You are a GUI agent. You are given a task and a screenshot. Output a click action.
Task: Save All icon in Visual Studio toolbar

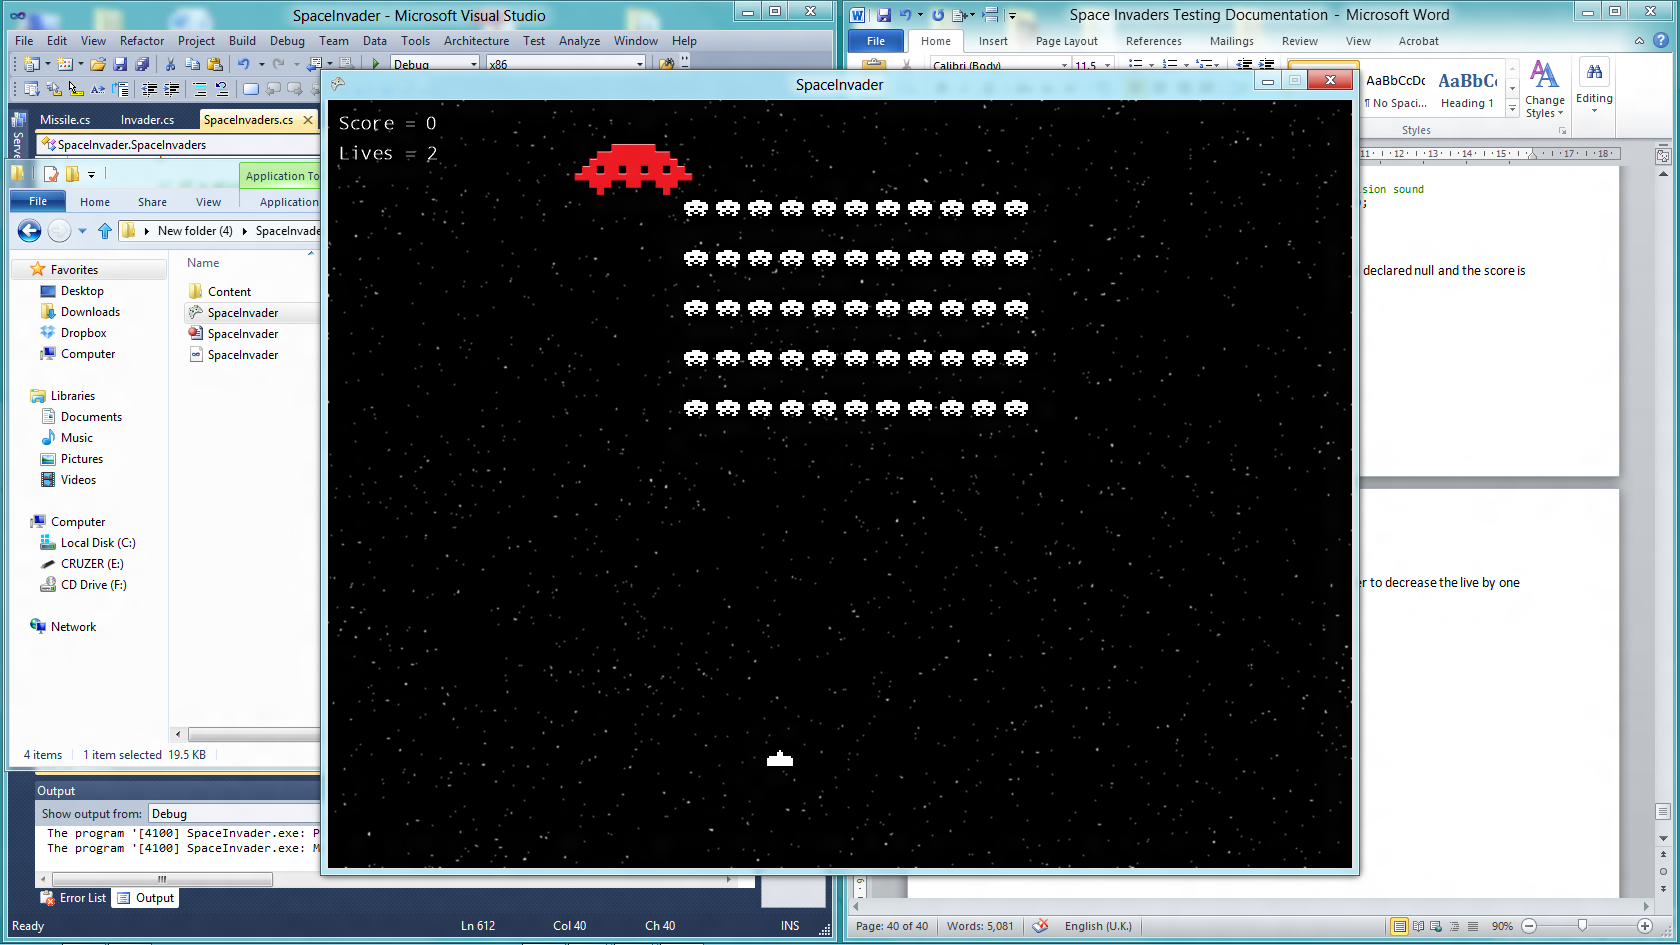point(142,64)
